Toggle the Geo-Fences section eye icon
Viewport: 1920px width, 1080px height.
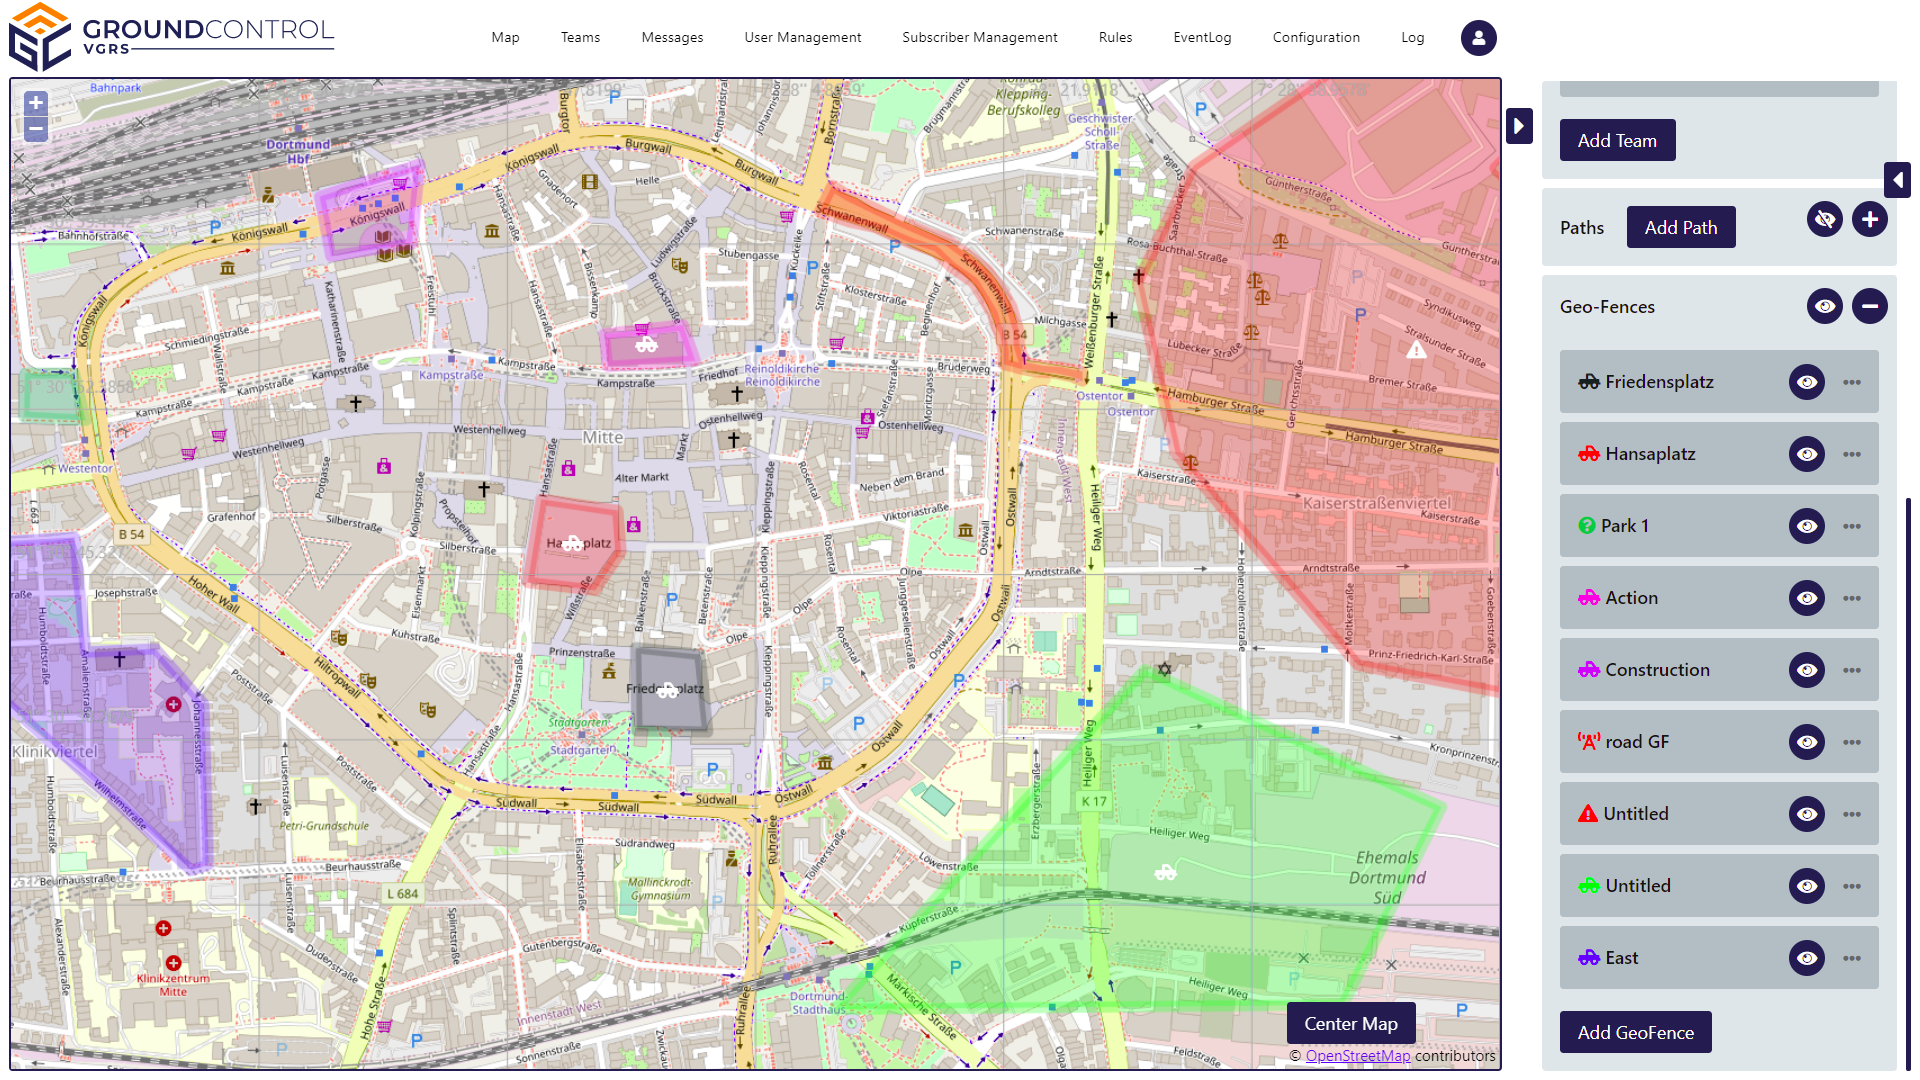(1824, 306)
